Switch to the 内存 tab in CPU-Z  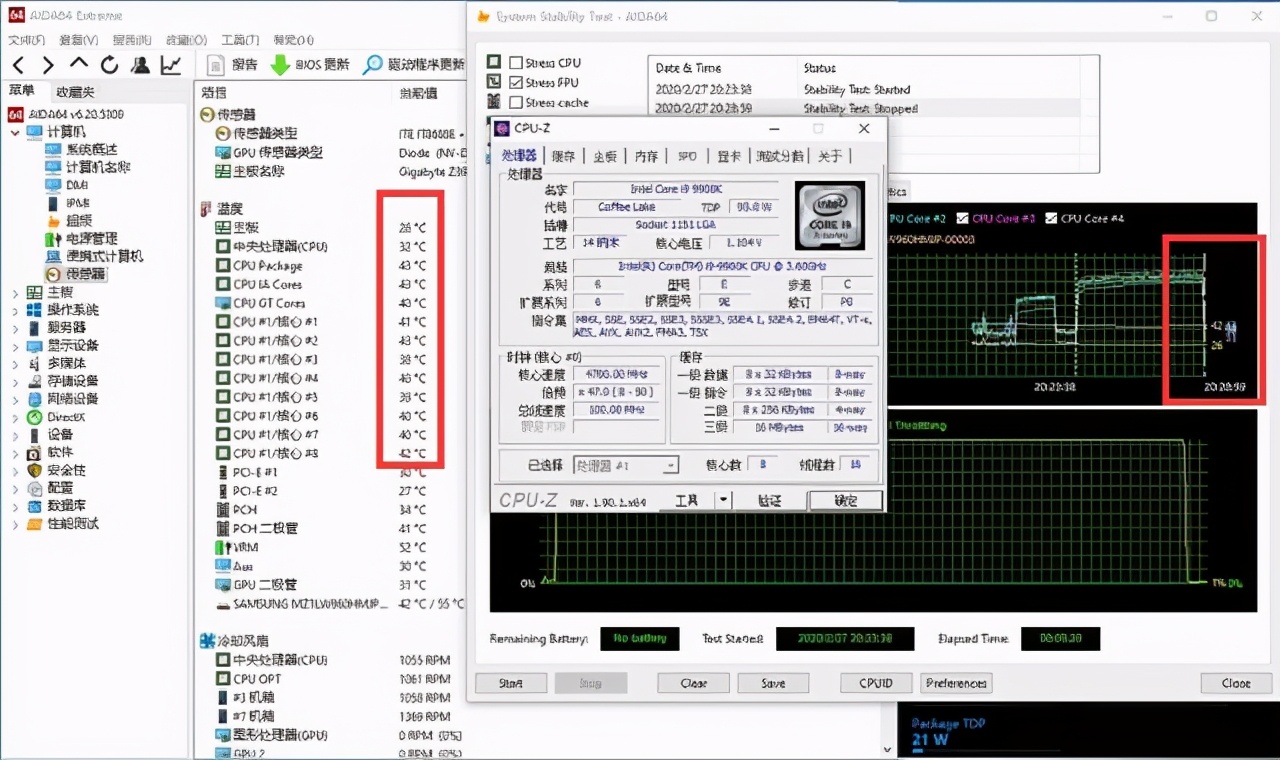(x=646, y=156)
